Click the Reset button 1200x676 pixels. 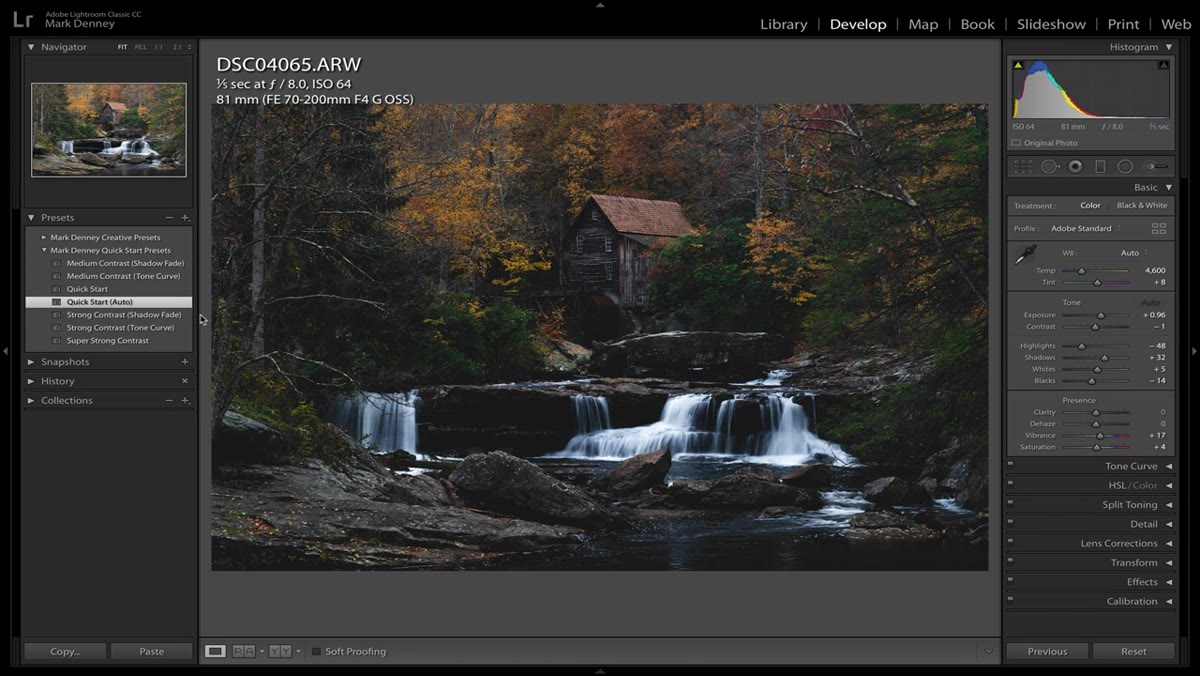1134,651
